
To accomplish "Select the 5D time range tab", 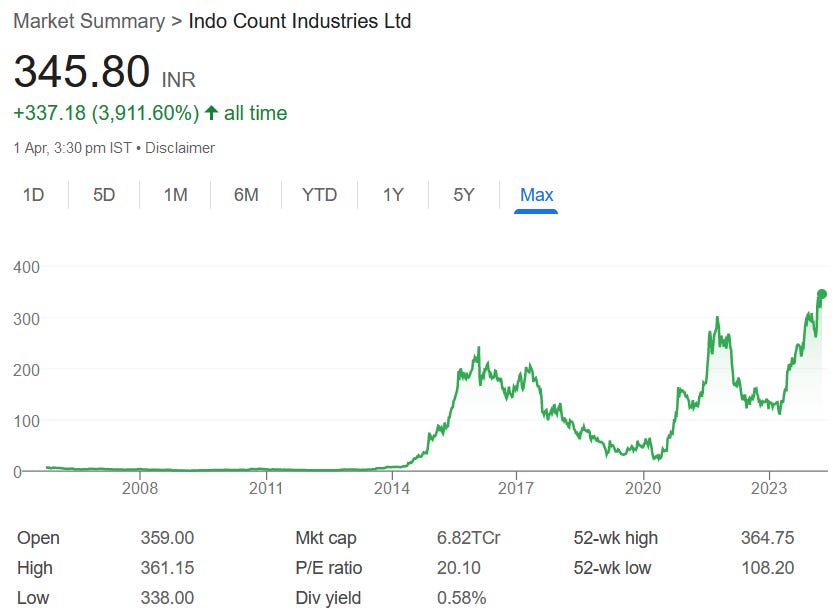I will coord(104,195).
